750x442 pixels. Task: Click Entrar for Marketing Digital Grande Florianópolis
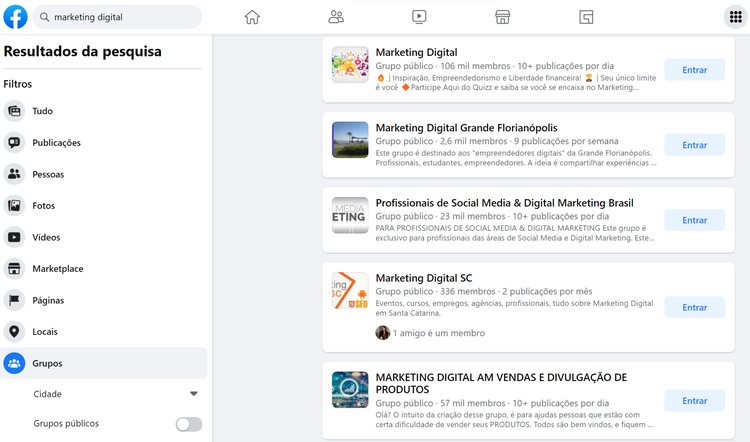(x=695, y=145)
